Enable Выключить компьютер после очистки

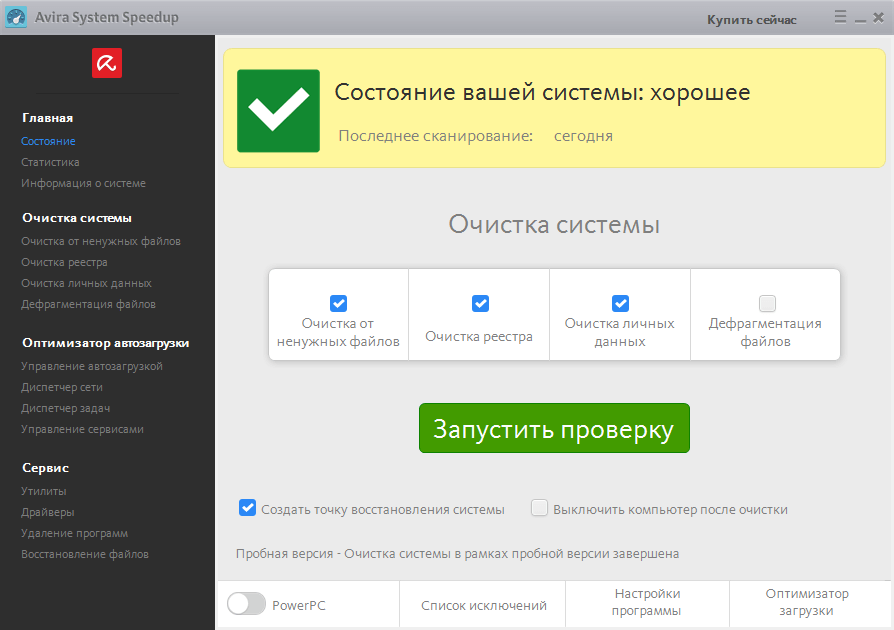tap(539, 508)
